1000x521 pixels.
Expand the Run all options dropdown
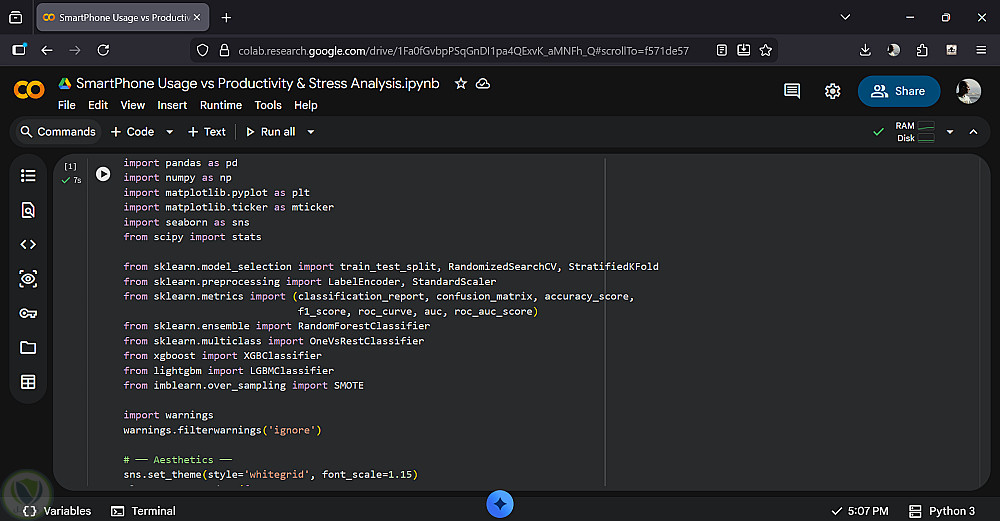(311, 132)
